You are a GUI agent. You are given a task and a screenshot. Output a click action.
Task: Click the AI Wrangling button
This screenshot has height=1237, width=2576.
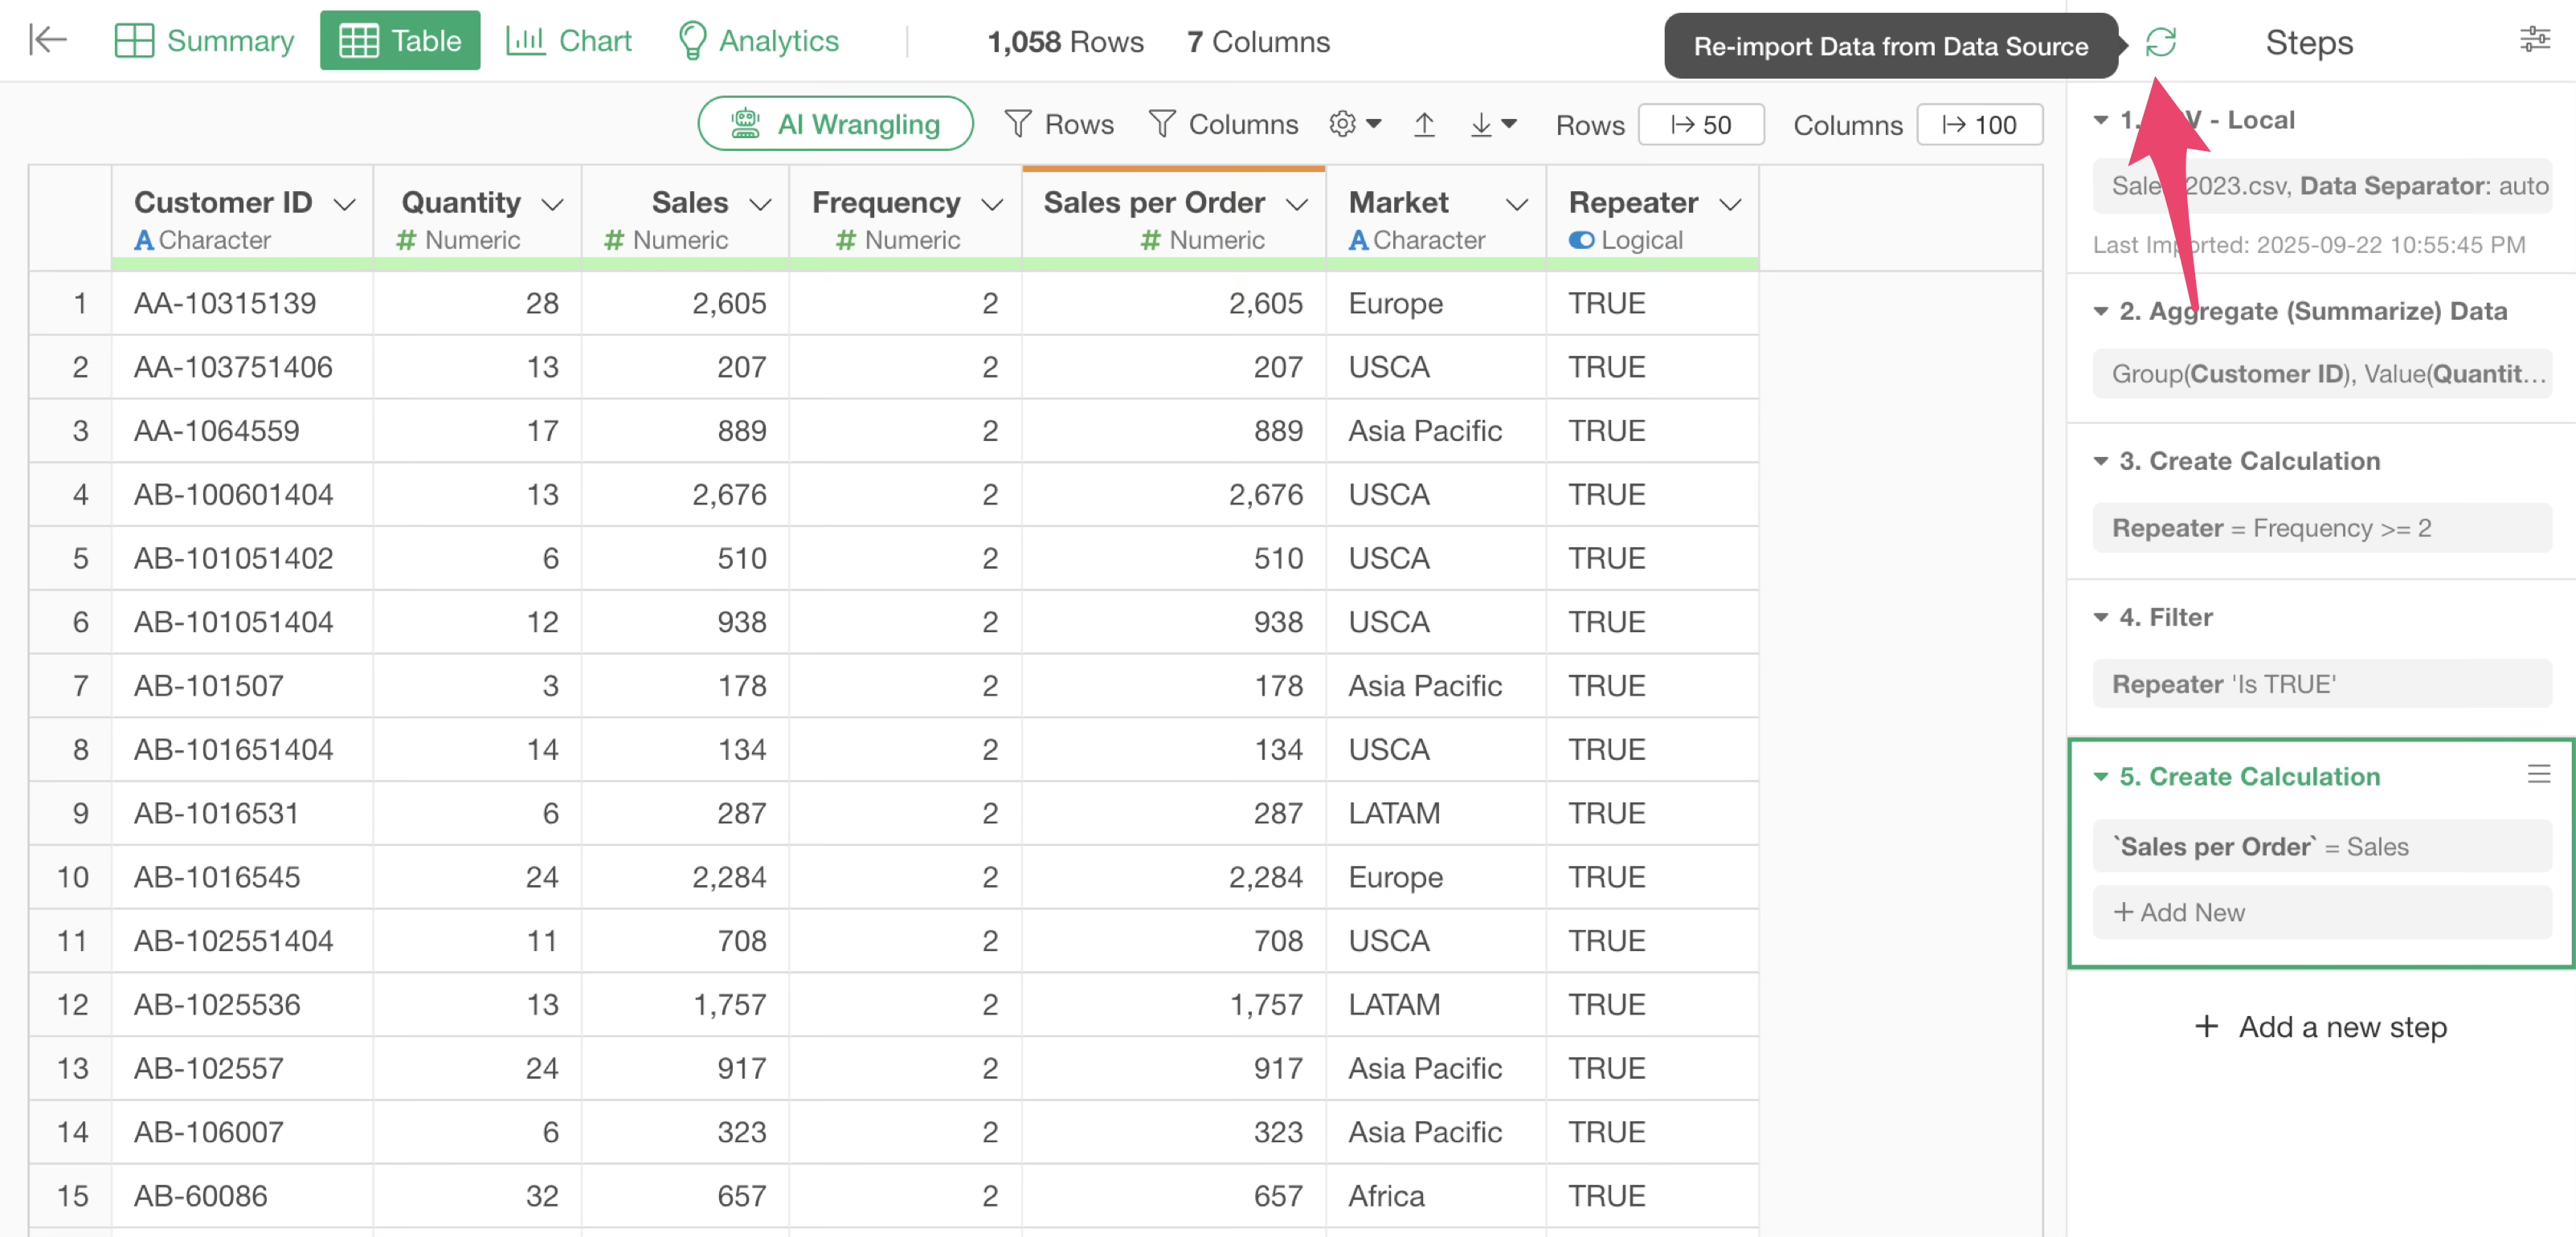click(835, 124)
